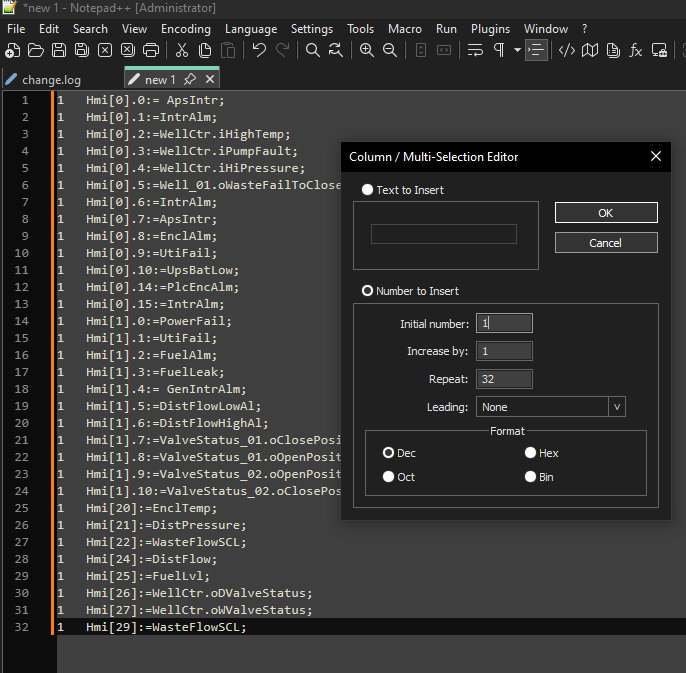Click the New file toolbar icon

pos(14,50)
